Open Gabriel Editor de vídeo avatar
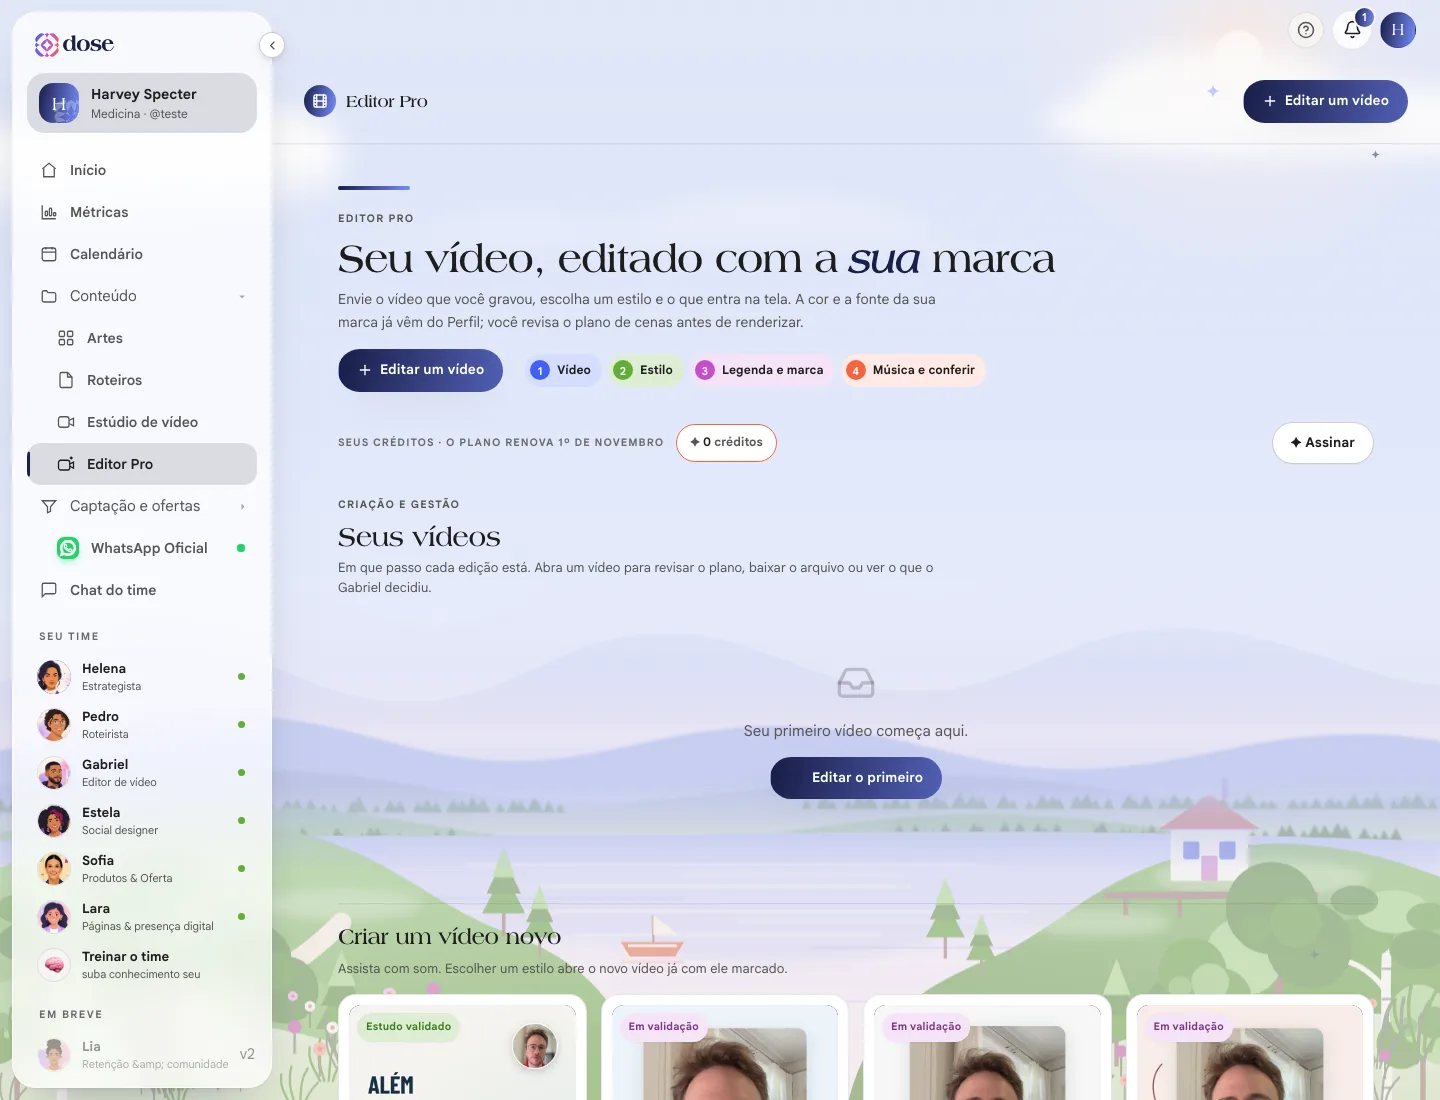This screenshot has width=1440, height=1100. point(54,773)
